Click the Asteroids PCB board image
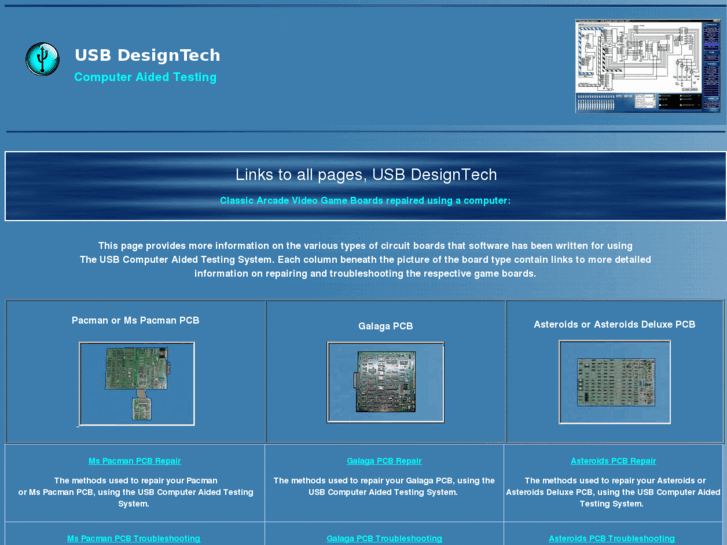Viewport: 727px width, 545px height. [615, 382]
